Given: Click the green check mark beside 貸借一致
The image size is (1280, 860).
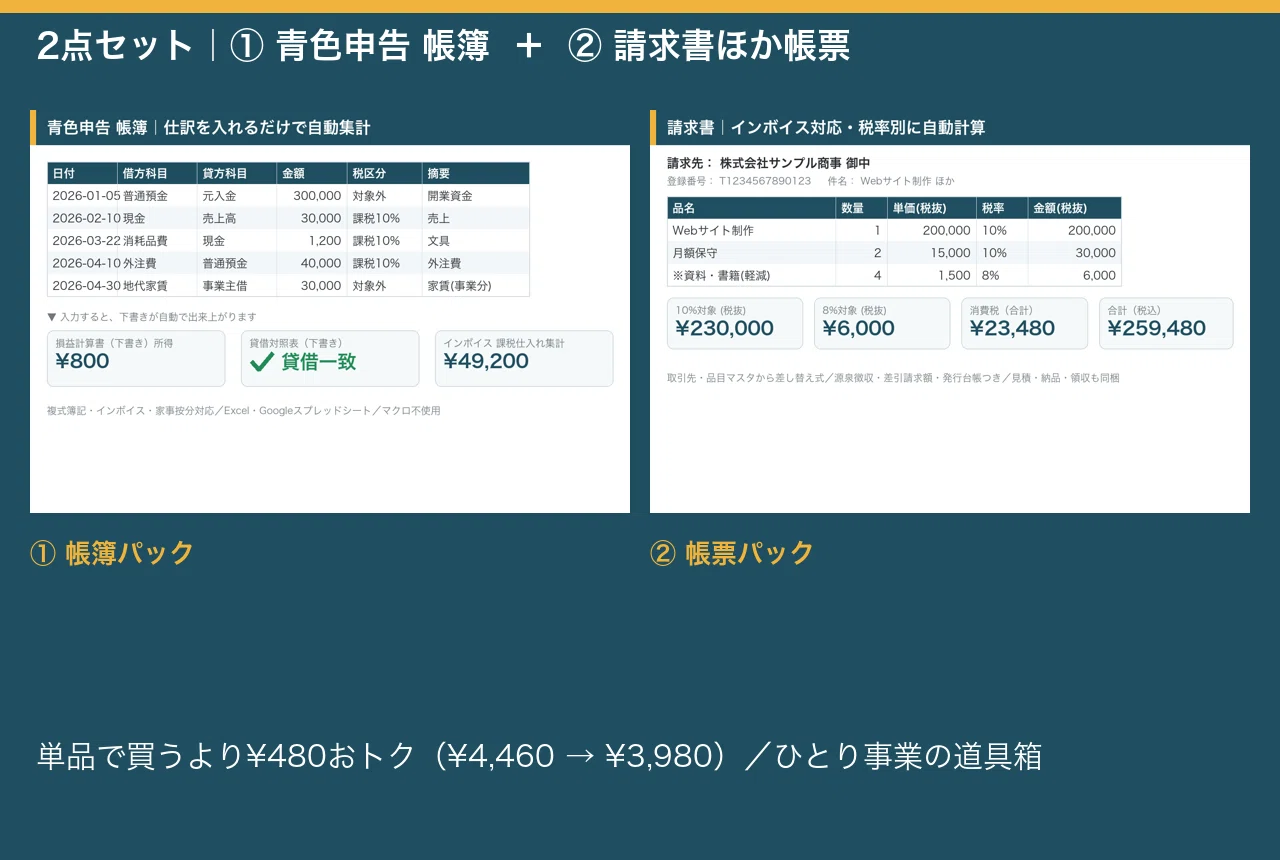Looking at the screenshot, I should click(262, 362).
